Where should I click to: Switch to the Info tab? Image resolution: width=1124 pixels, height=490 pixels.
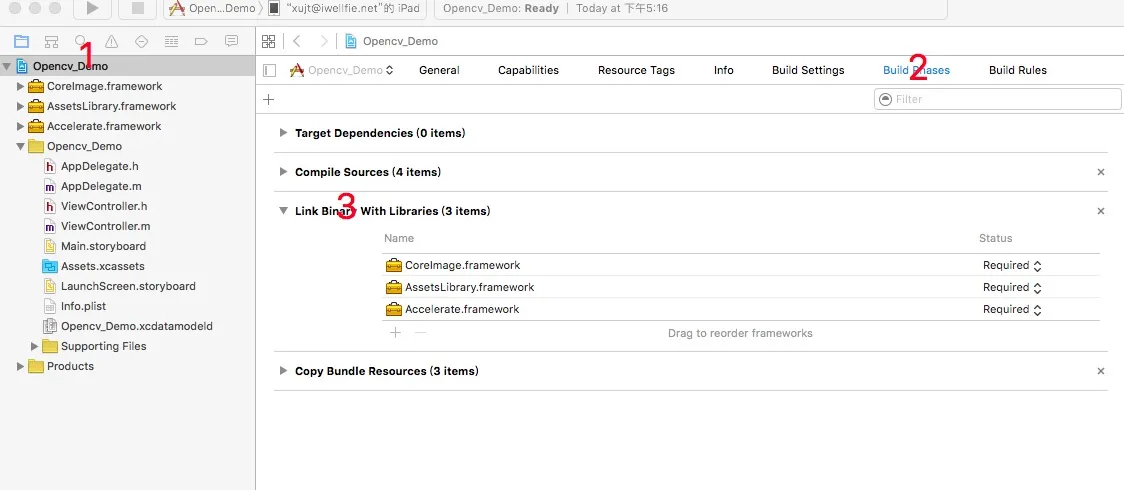coord(724,70)
